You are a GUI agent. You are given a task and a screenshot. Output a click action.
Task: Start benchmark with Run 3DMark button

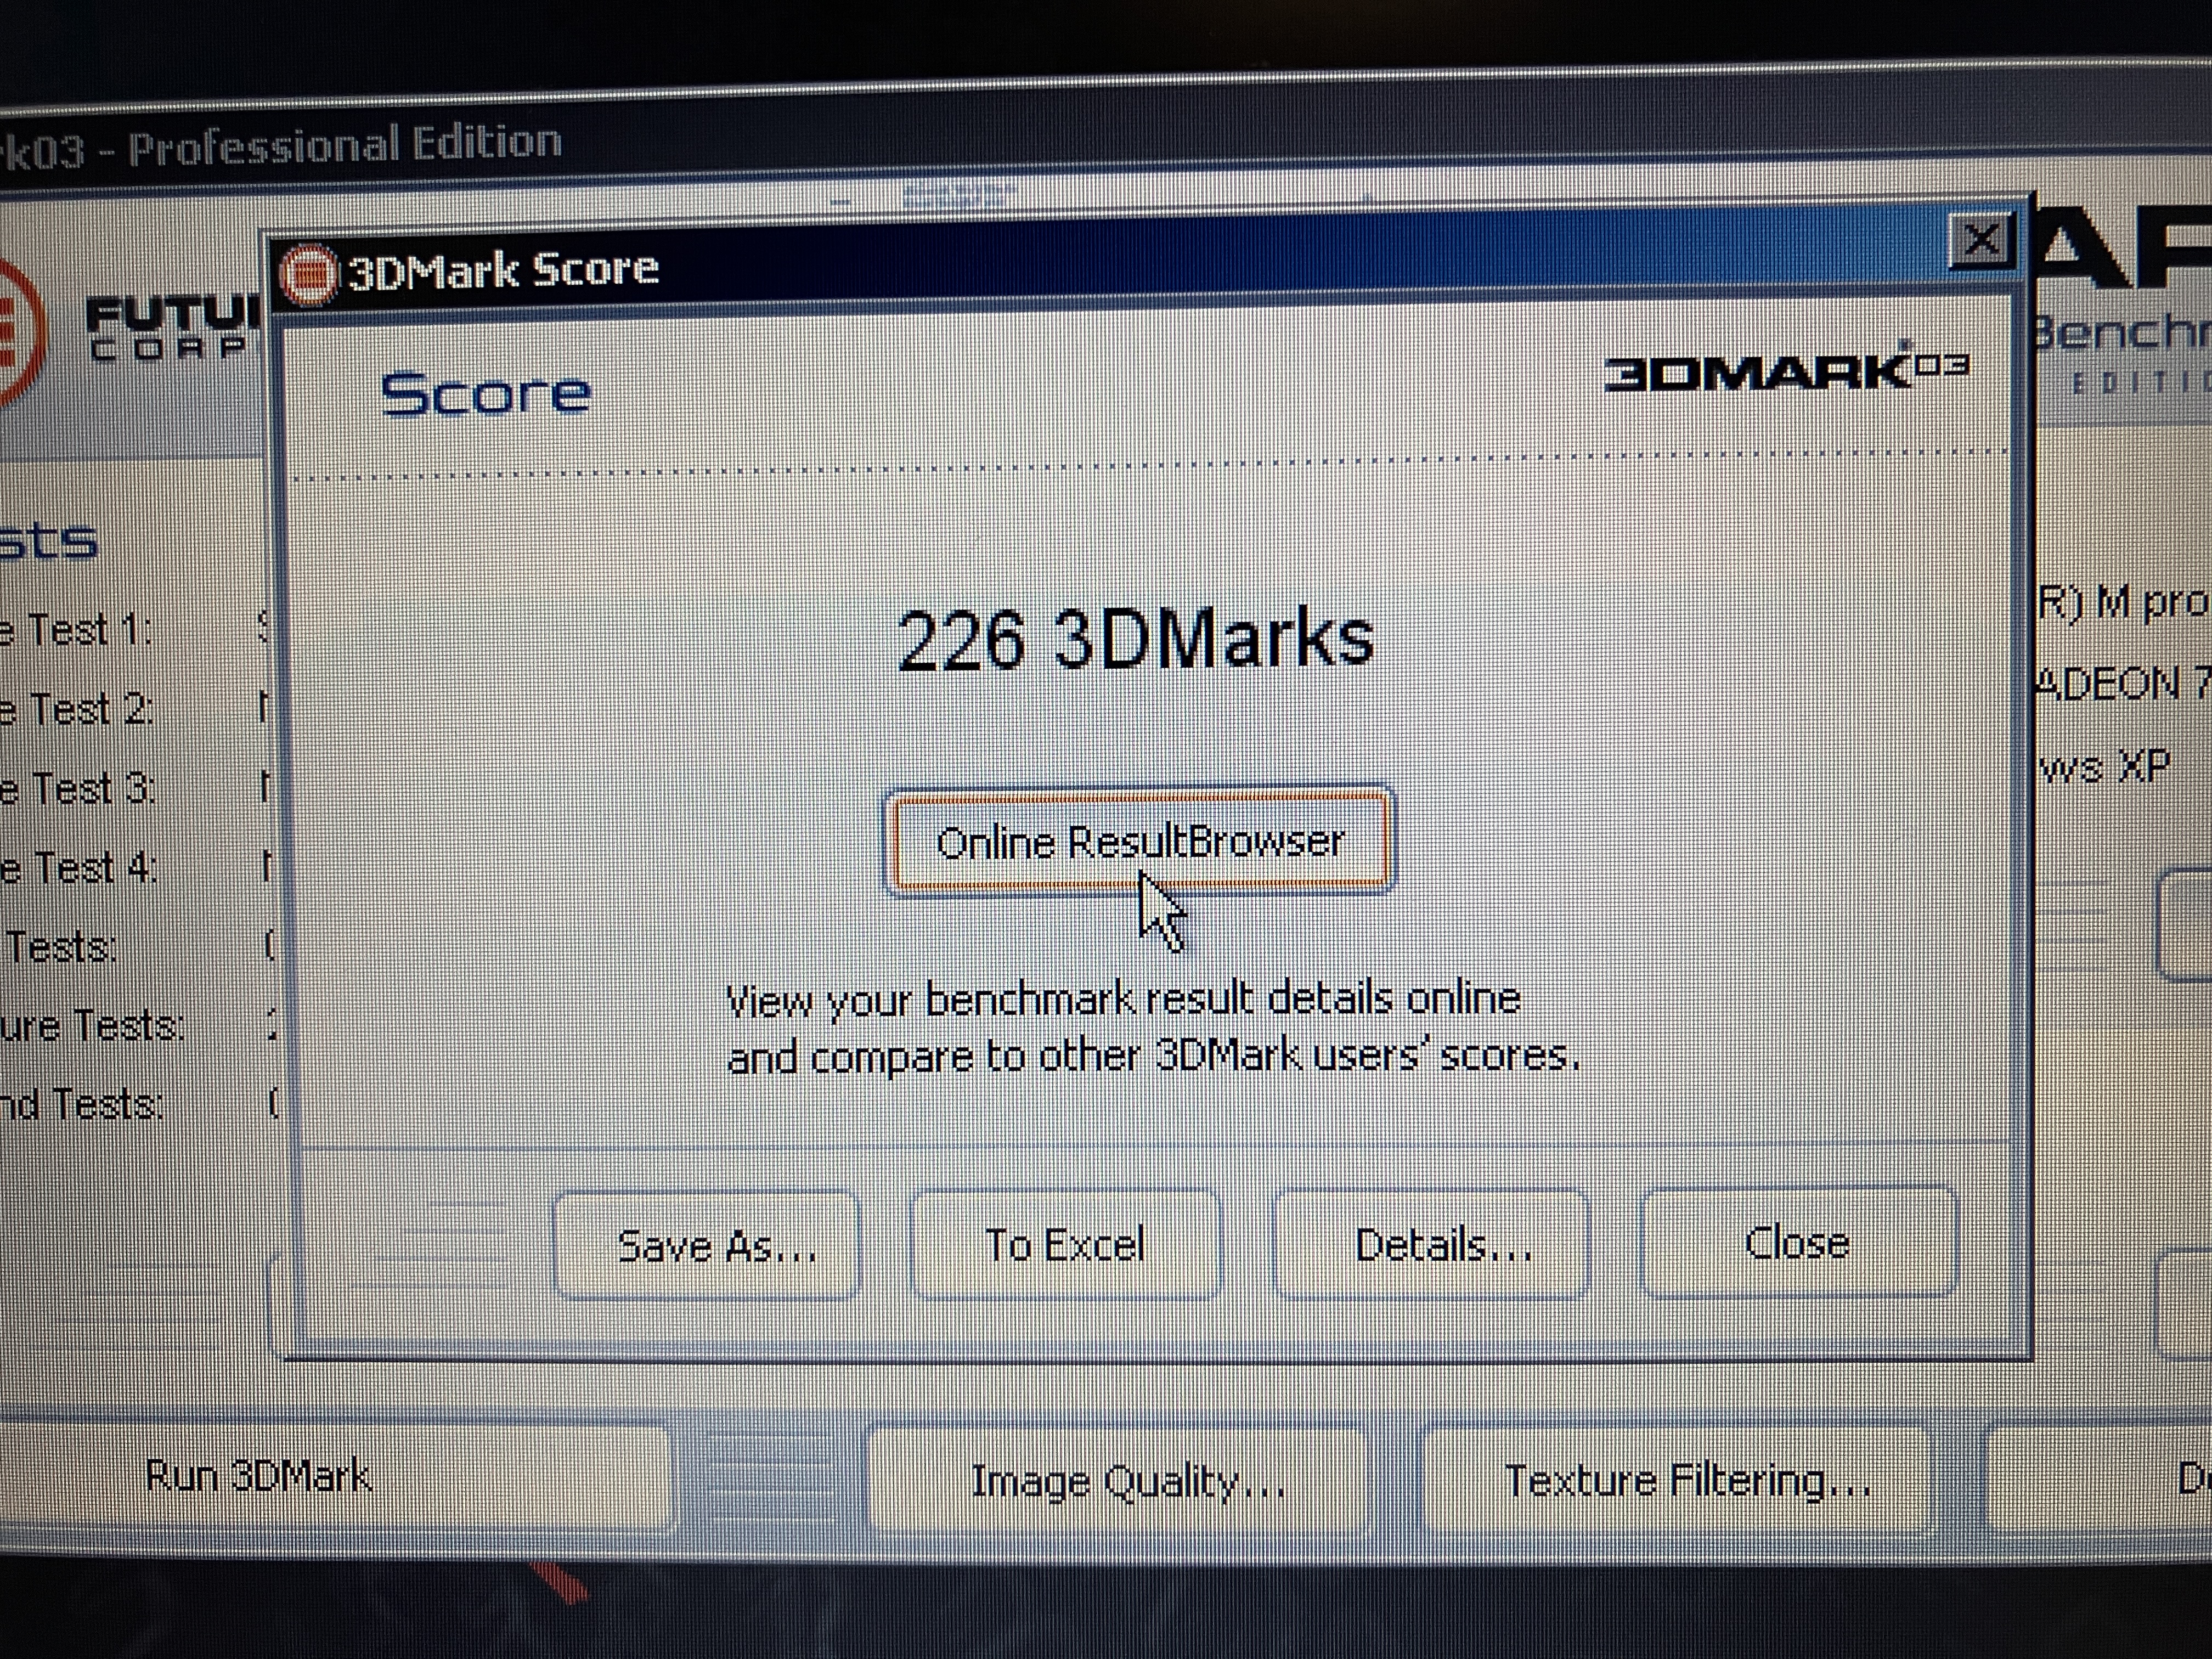point(258,1476)
